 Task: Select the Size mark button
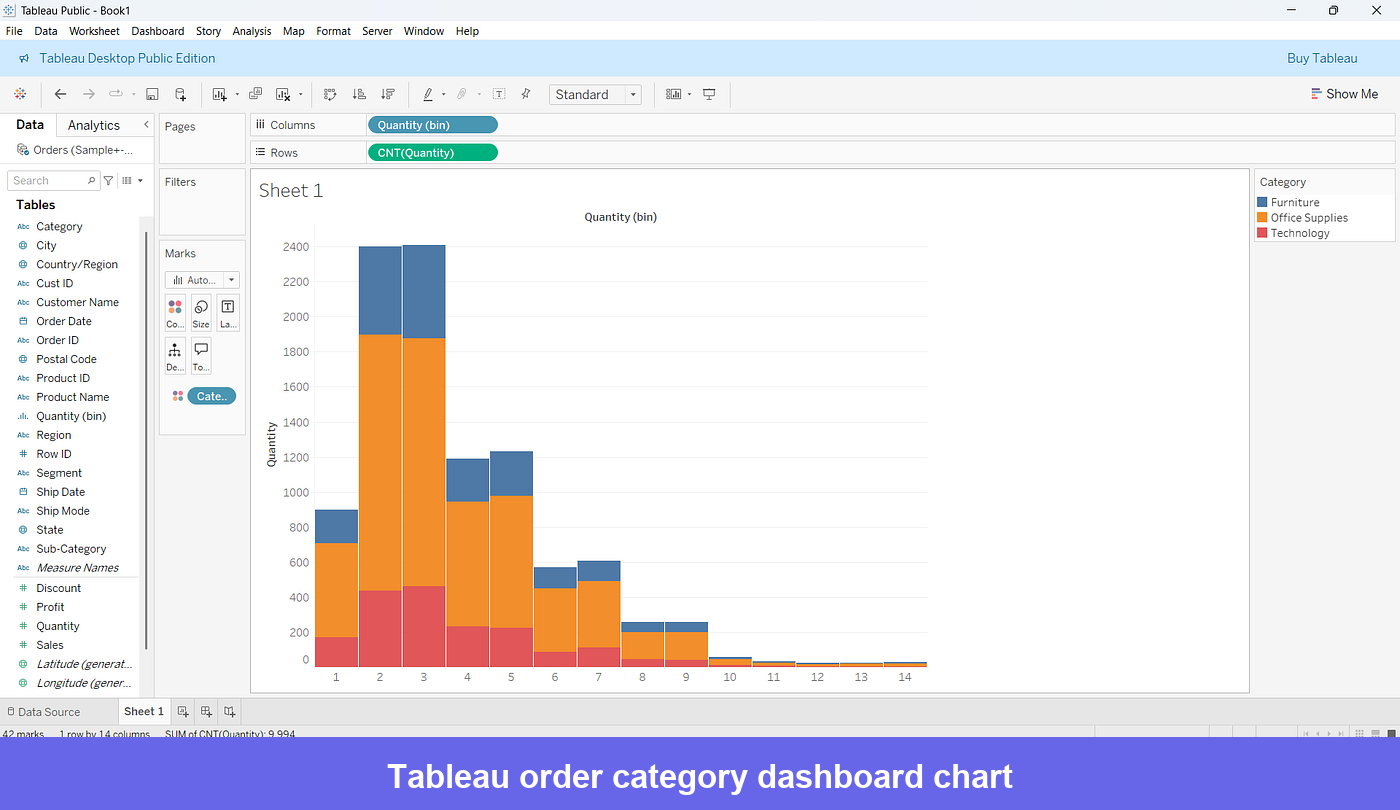201,313
